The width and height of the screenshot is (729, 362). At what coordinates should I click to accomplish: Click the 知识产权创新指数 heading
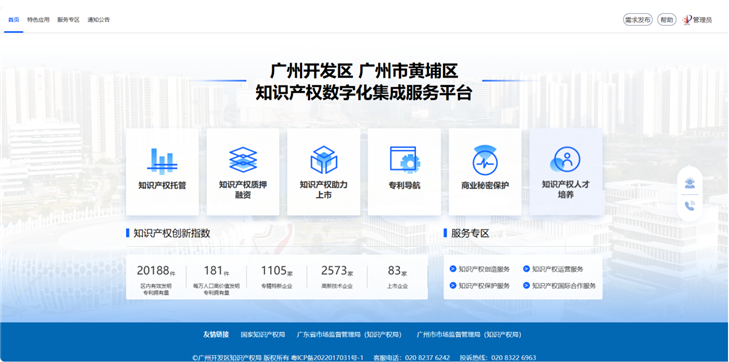(x=172, y=233)
